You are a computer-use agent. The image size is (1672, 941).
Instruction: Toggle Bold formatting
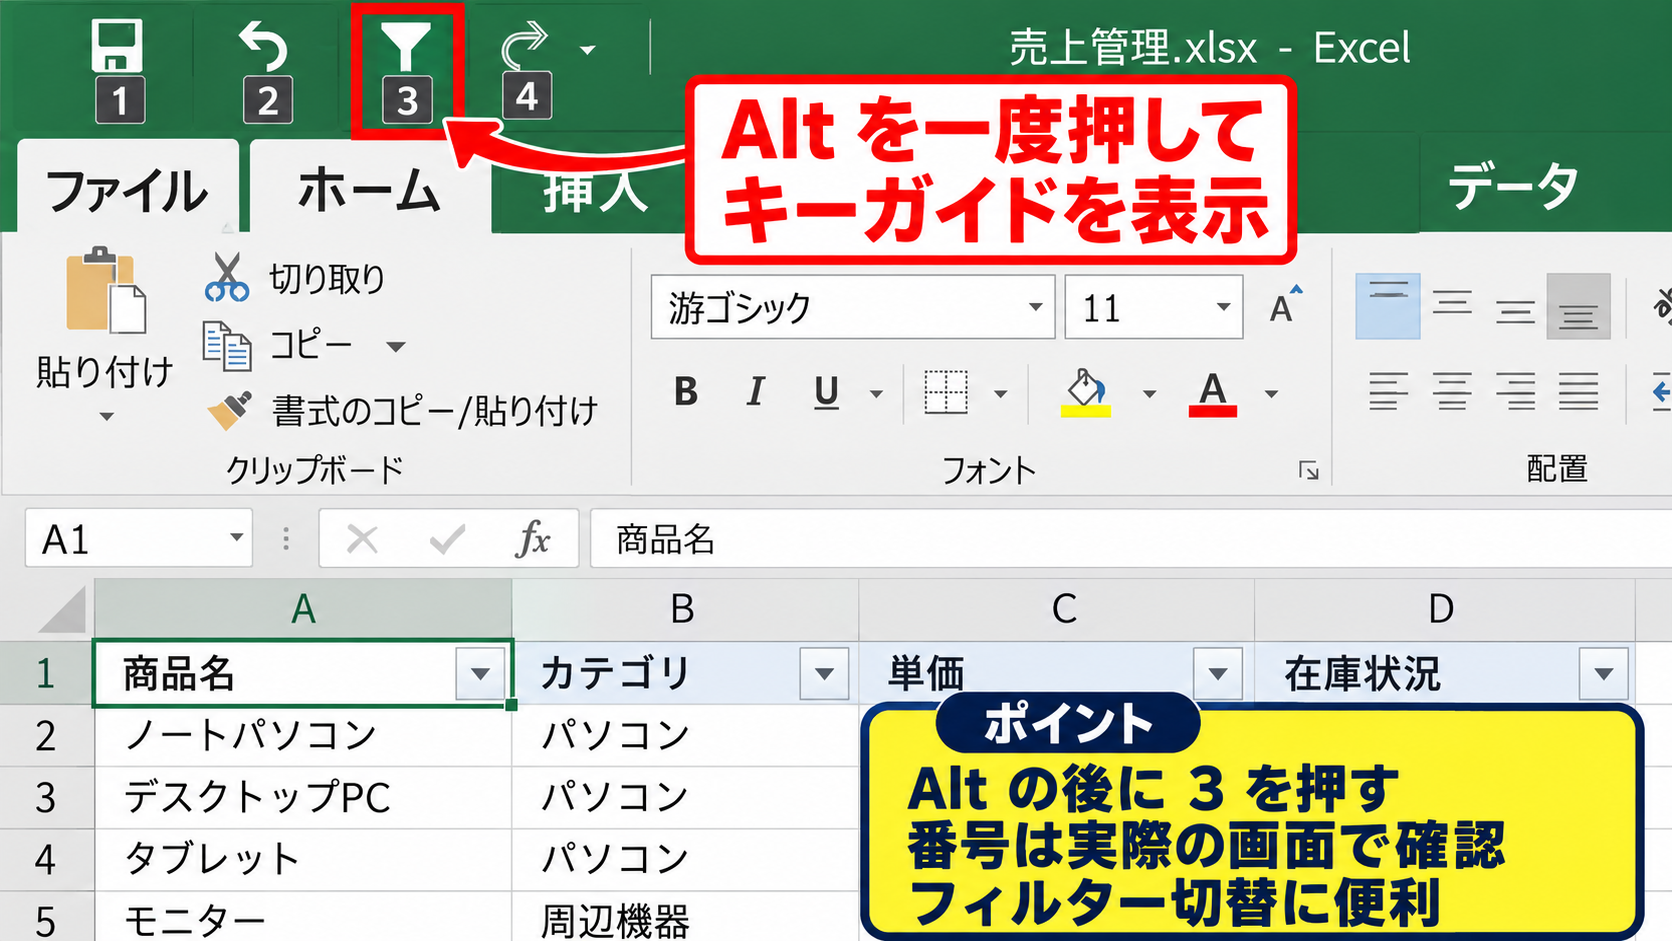[686, 392]
